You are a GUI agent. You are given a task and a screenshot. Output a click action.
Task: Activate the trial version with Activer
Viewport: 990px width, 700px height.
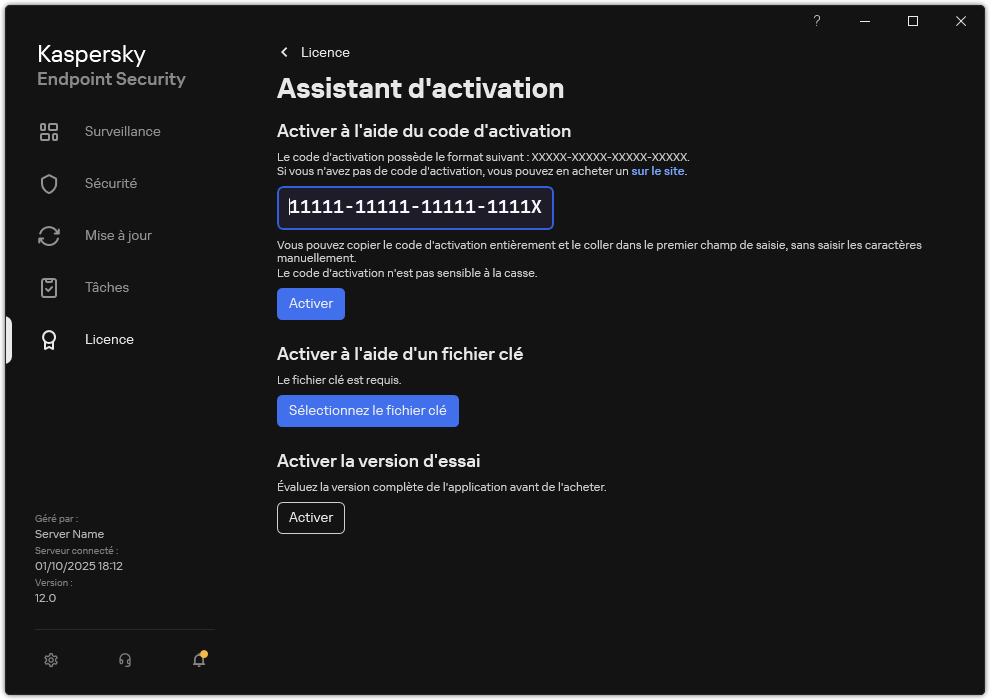[x=310, y=517]
